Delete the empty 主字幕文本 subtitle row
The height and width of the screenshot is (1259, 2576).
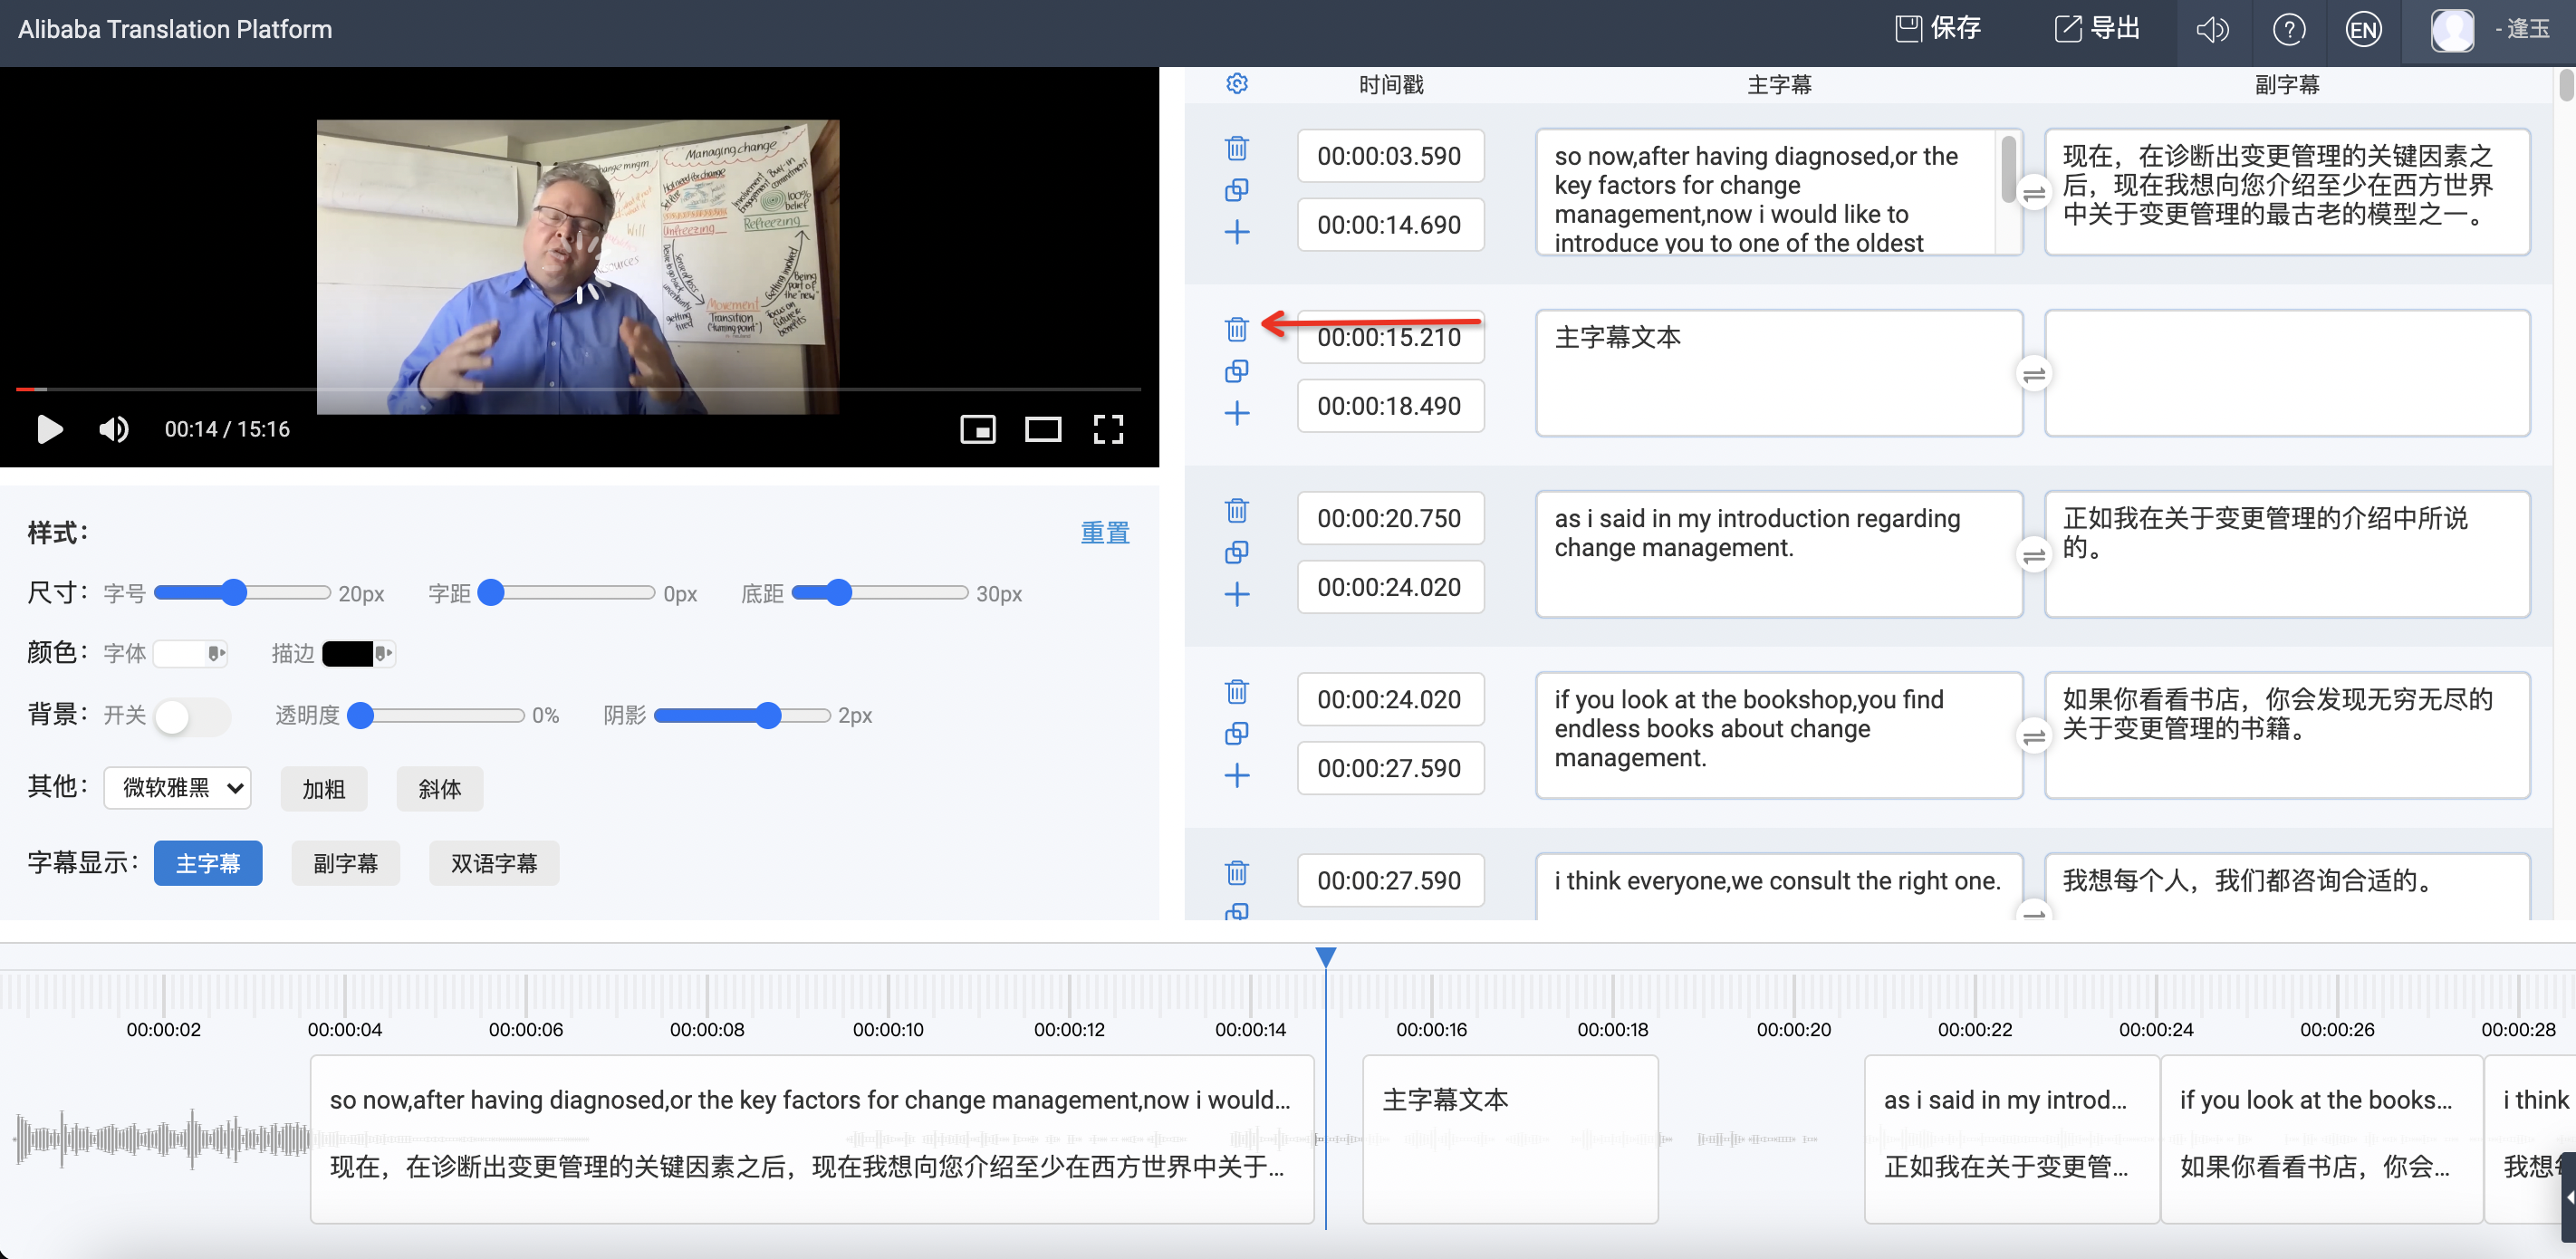click(x=1237, y=329)
